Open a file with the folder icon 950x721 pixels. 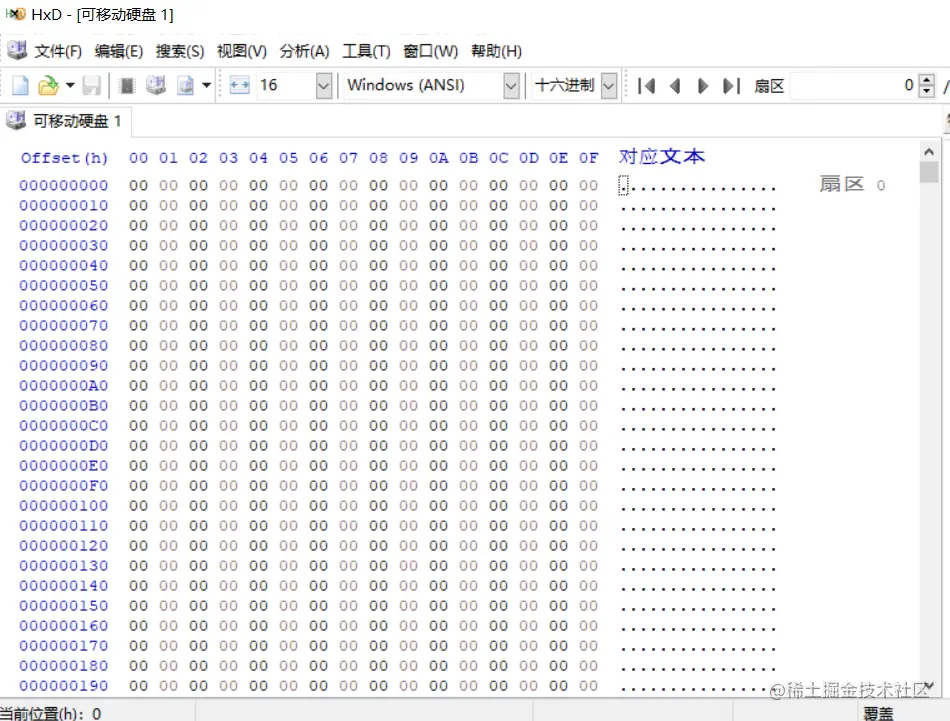(48, 85)
